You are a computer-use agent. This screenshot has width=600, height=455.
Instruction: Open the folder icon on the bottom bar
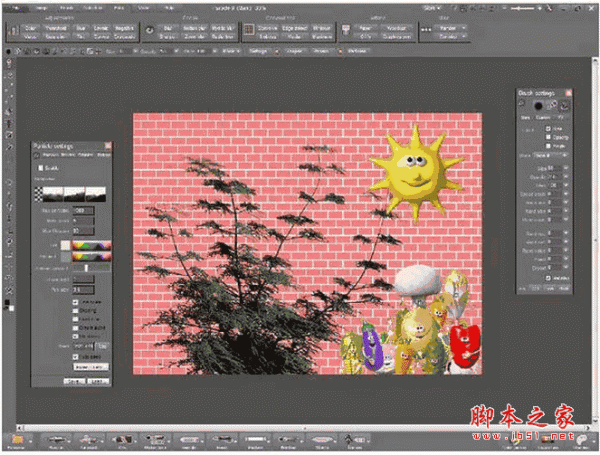[17, 439]
